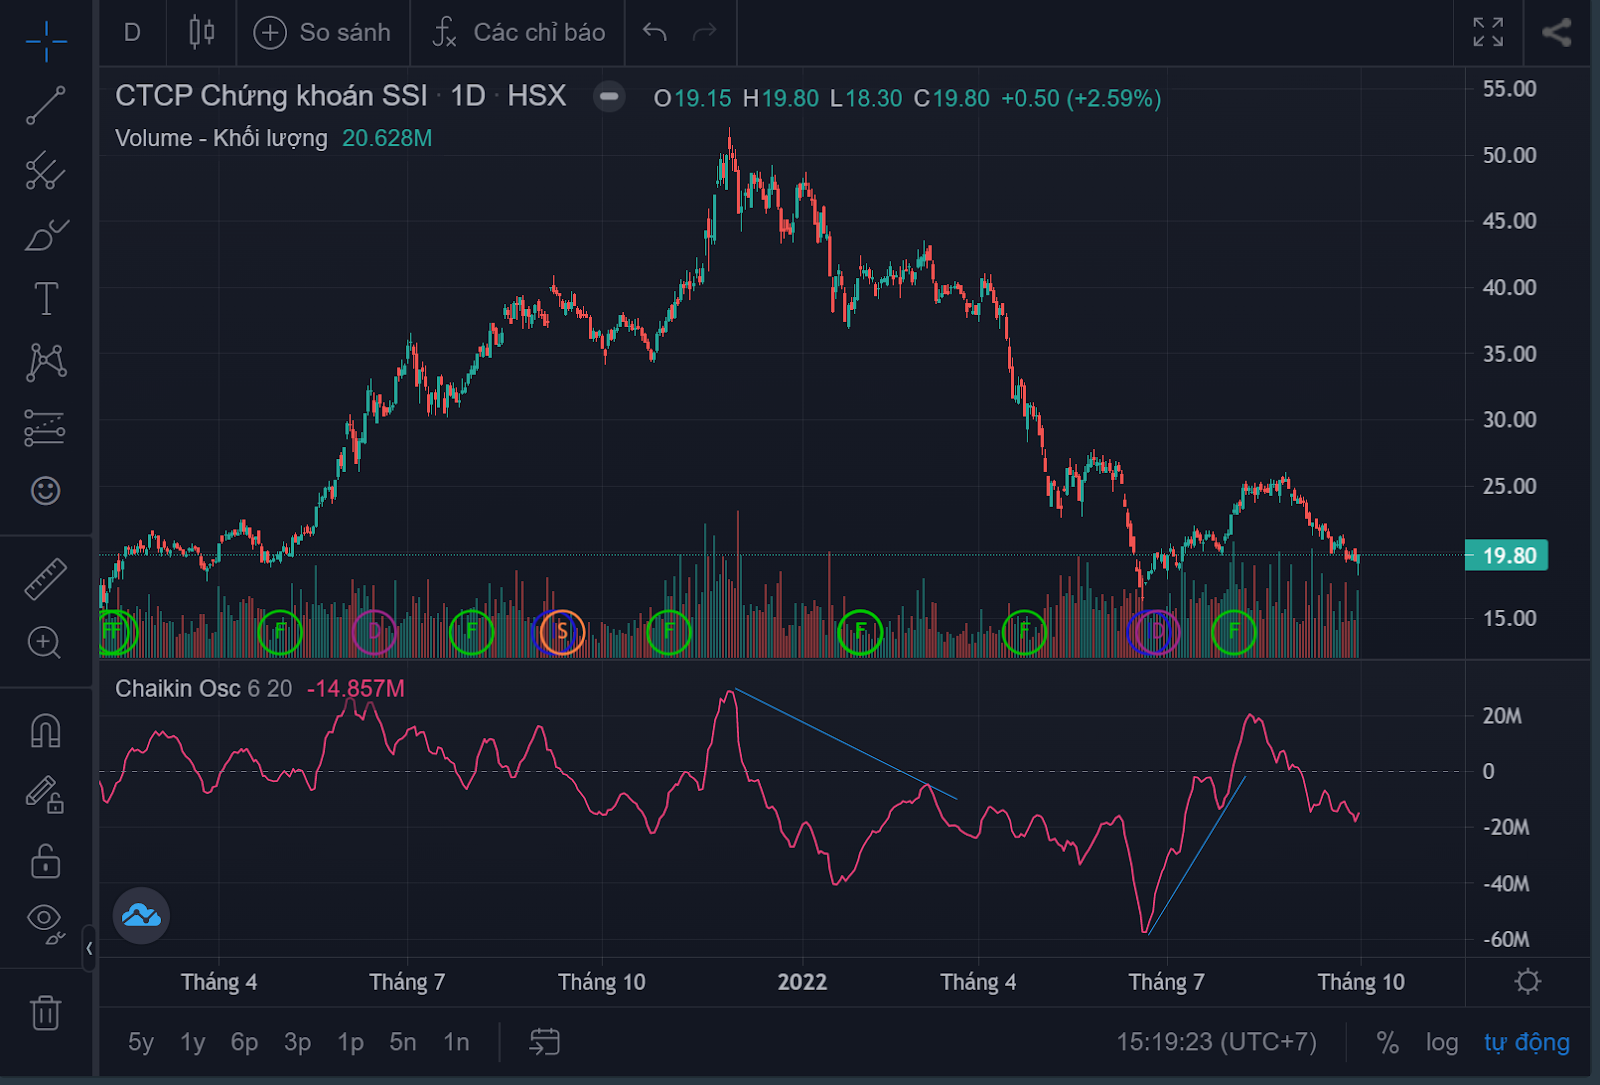Screen dimensions: 1600x1085
Task: Select the "1y" time range
Action: point(192,1042)
